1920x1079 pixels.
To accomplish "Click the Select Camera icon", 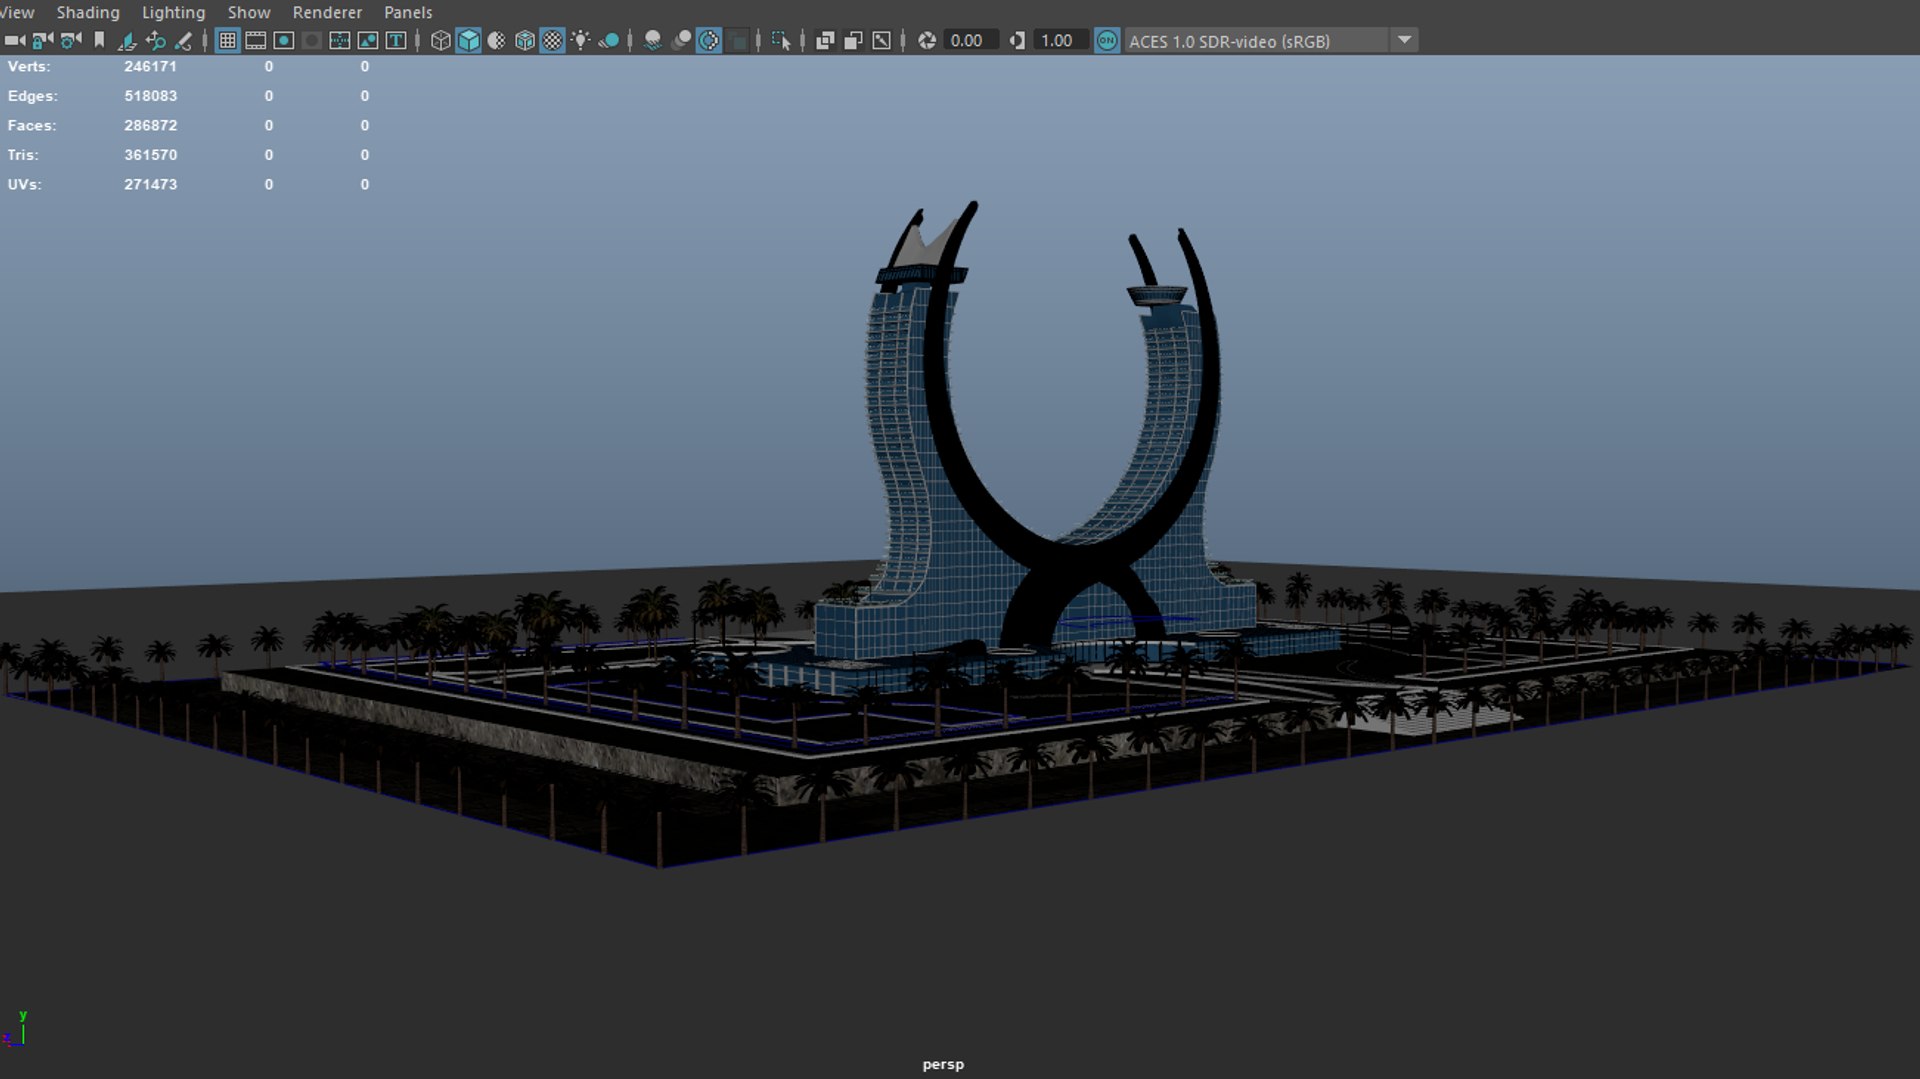I will 15,41.
